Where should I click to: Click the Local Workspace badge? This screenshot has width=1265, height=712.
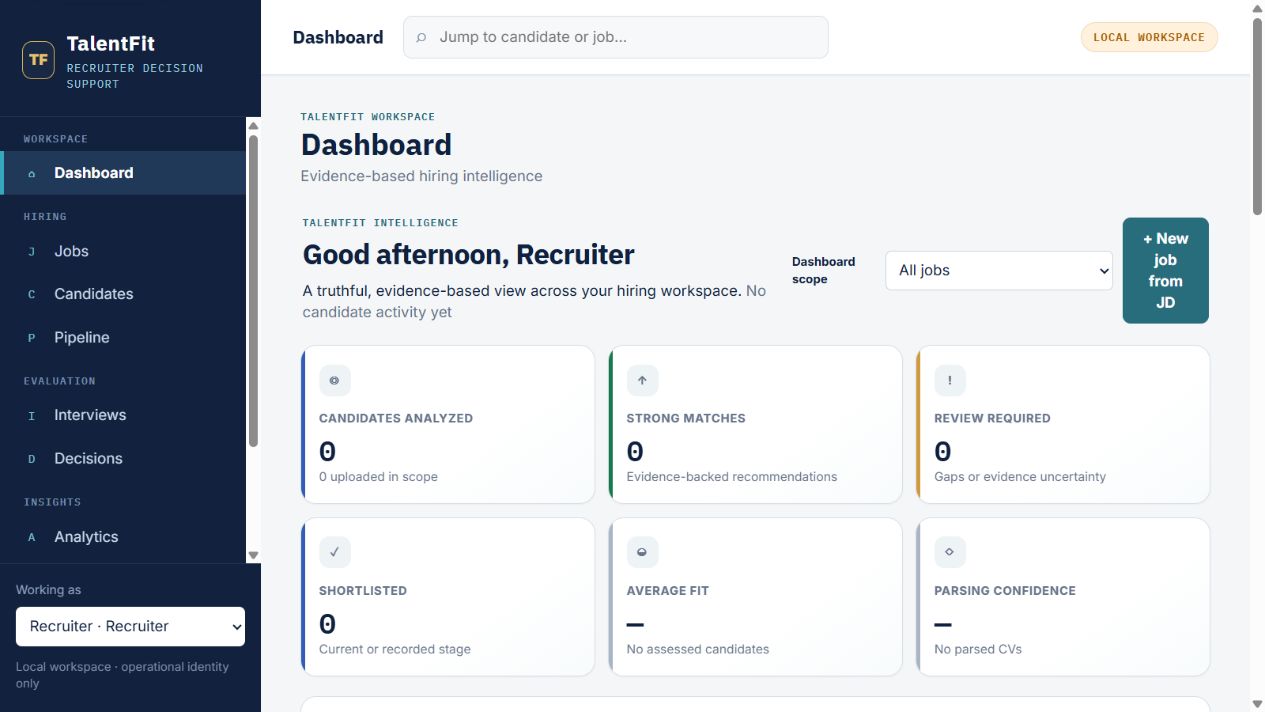coord(1149,37)
